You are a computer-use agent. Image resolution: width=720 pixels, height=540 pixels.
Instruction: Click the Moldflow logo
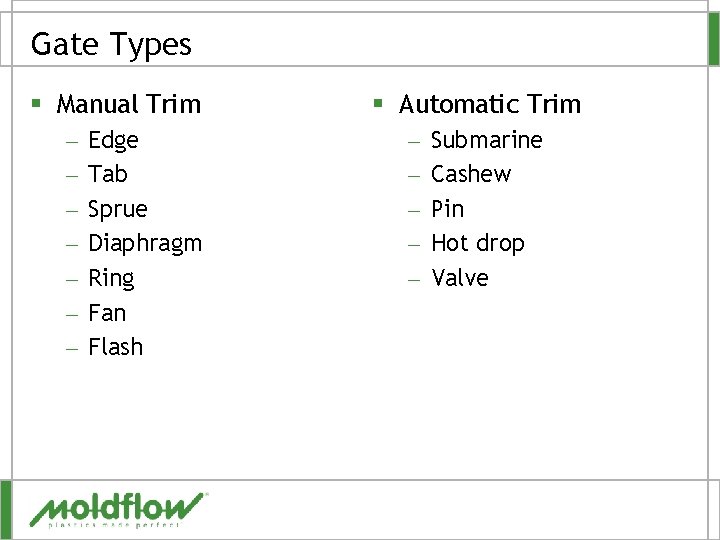point(118,510)
